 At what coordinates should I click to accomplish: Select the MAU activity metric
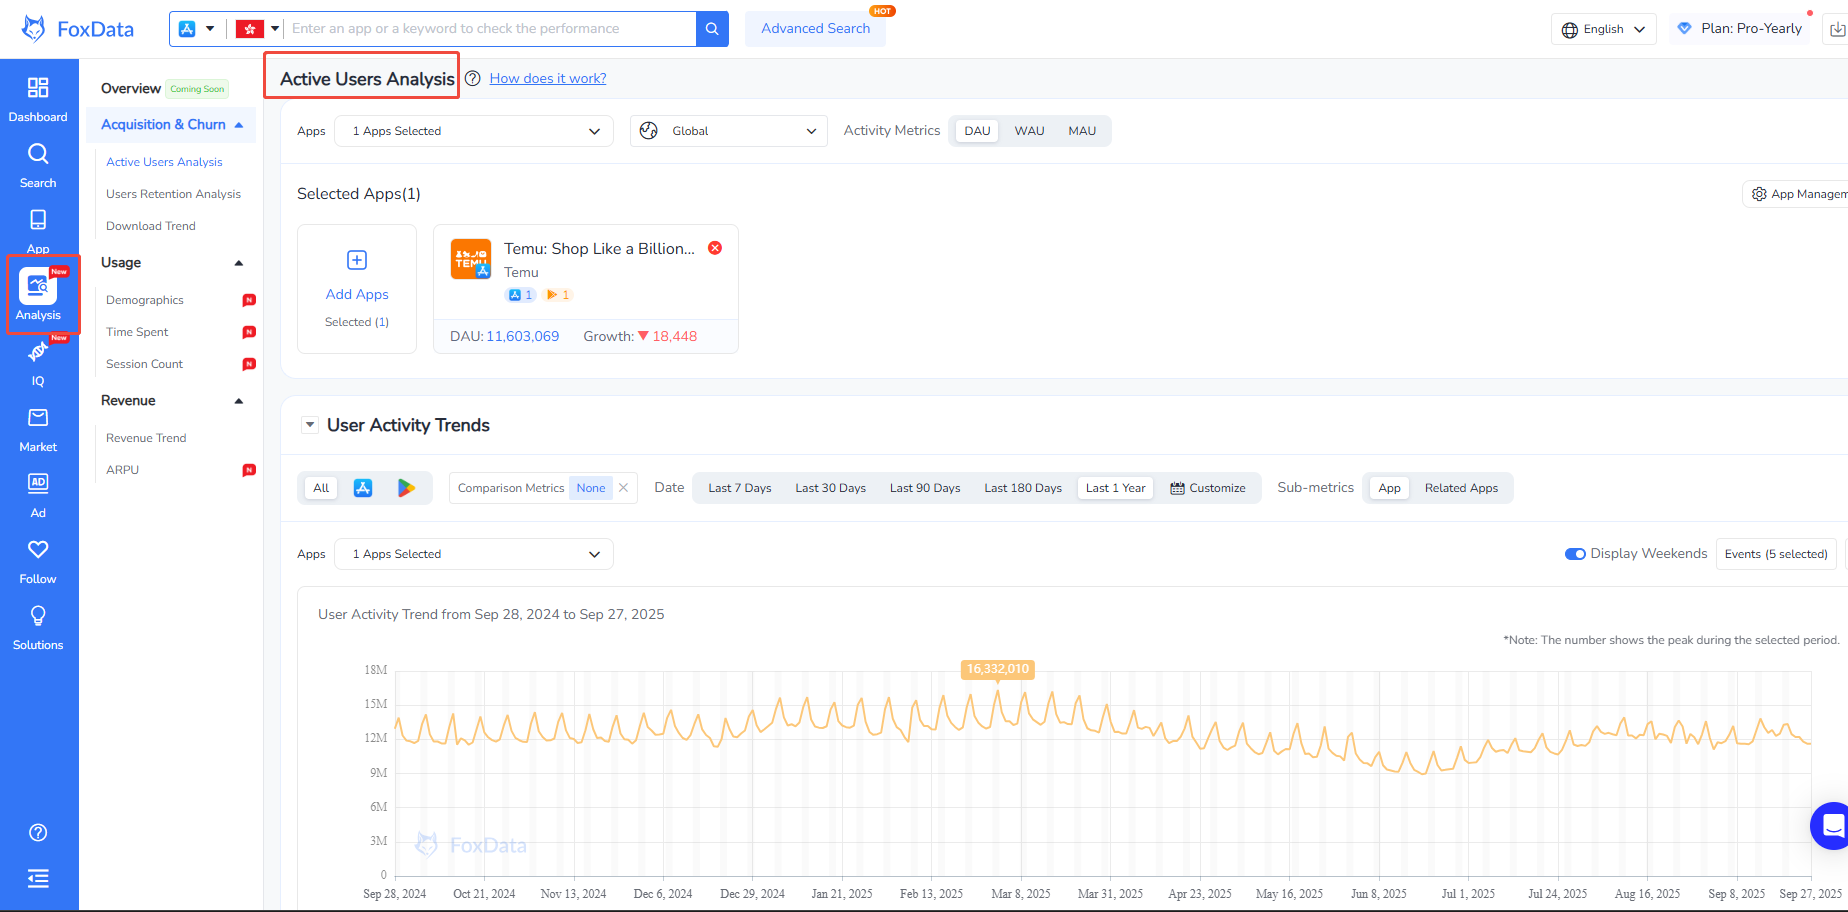[x=1082, y=131]
